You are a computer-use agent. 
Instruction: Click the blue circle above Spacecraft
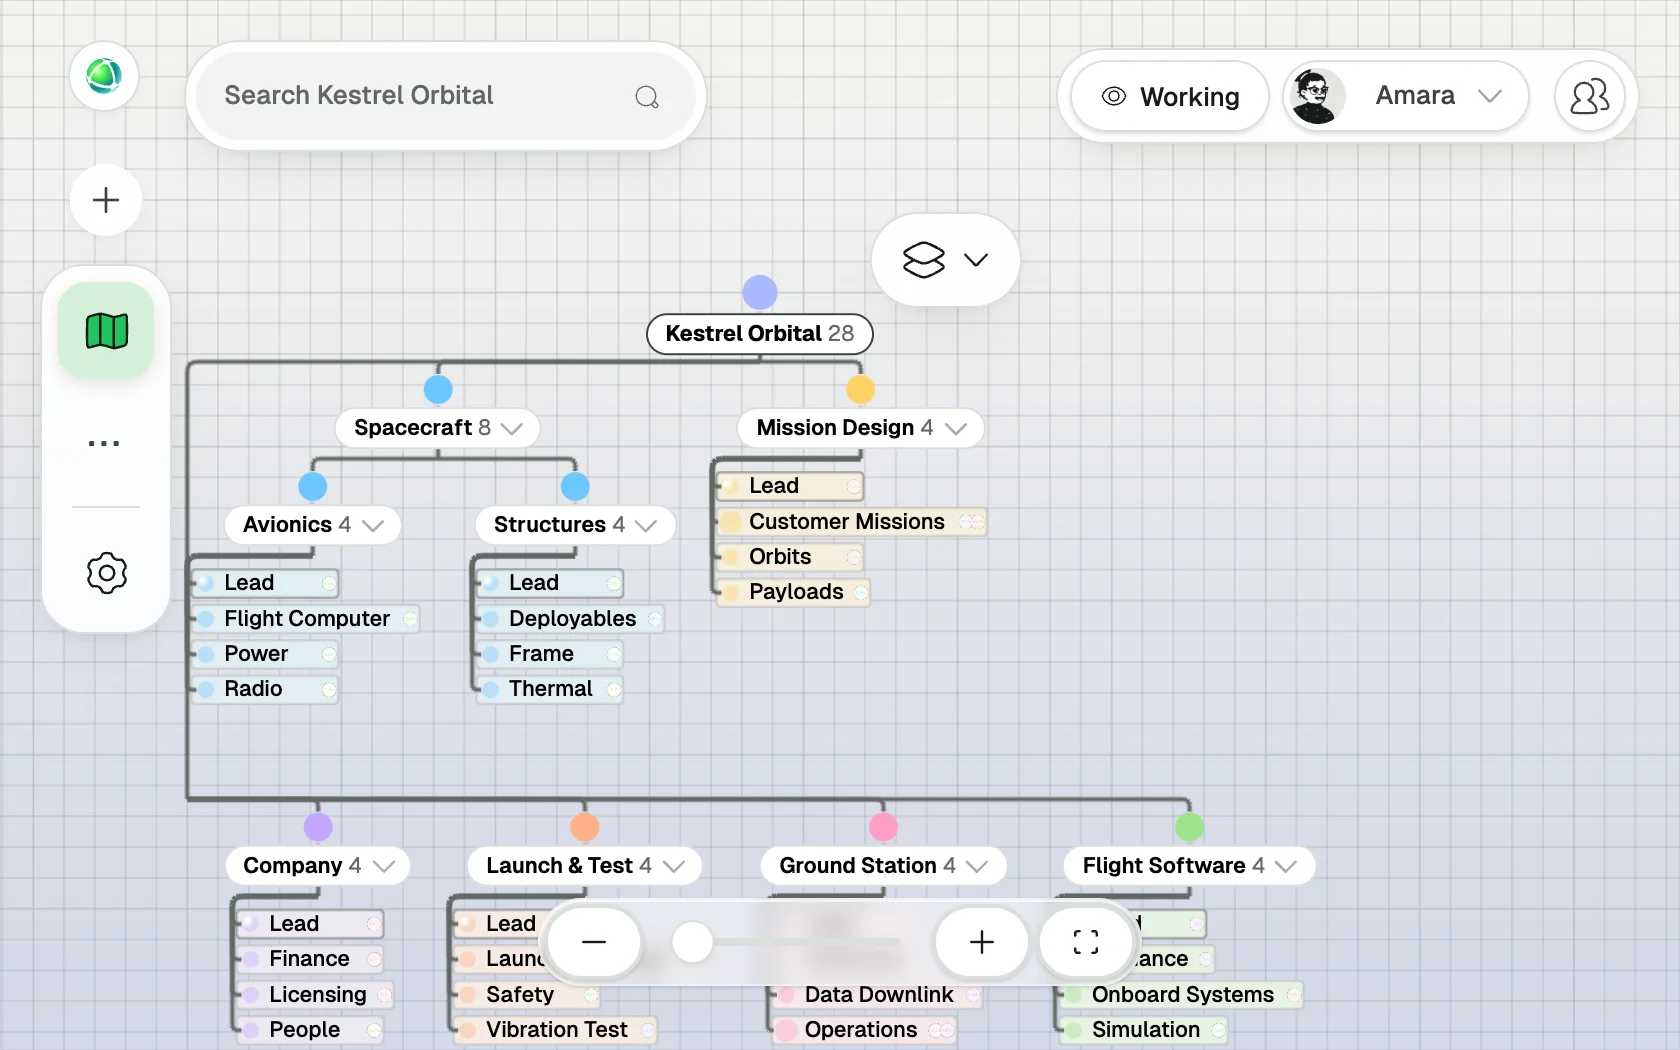pos(438,389)
